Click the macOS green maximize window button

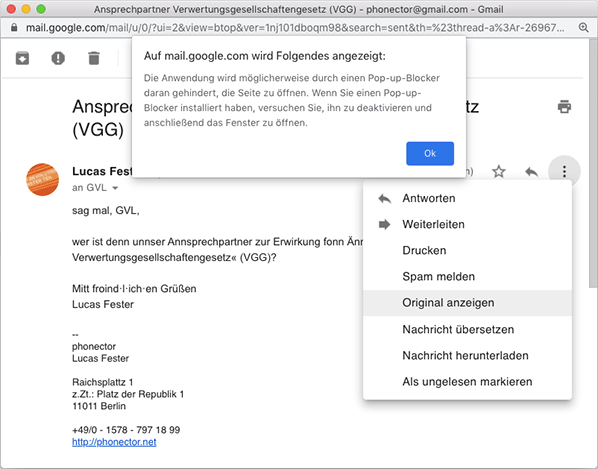[x=41, y=9]
